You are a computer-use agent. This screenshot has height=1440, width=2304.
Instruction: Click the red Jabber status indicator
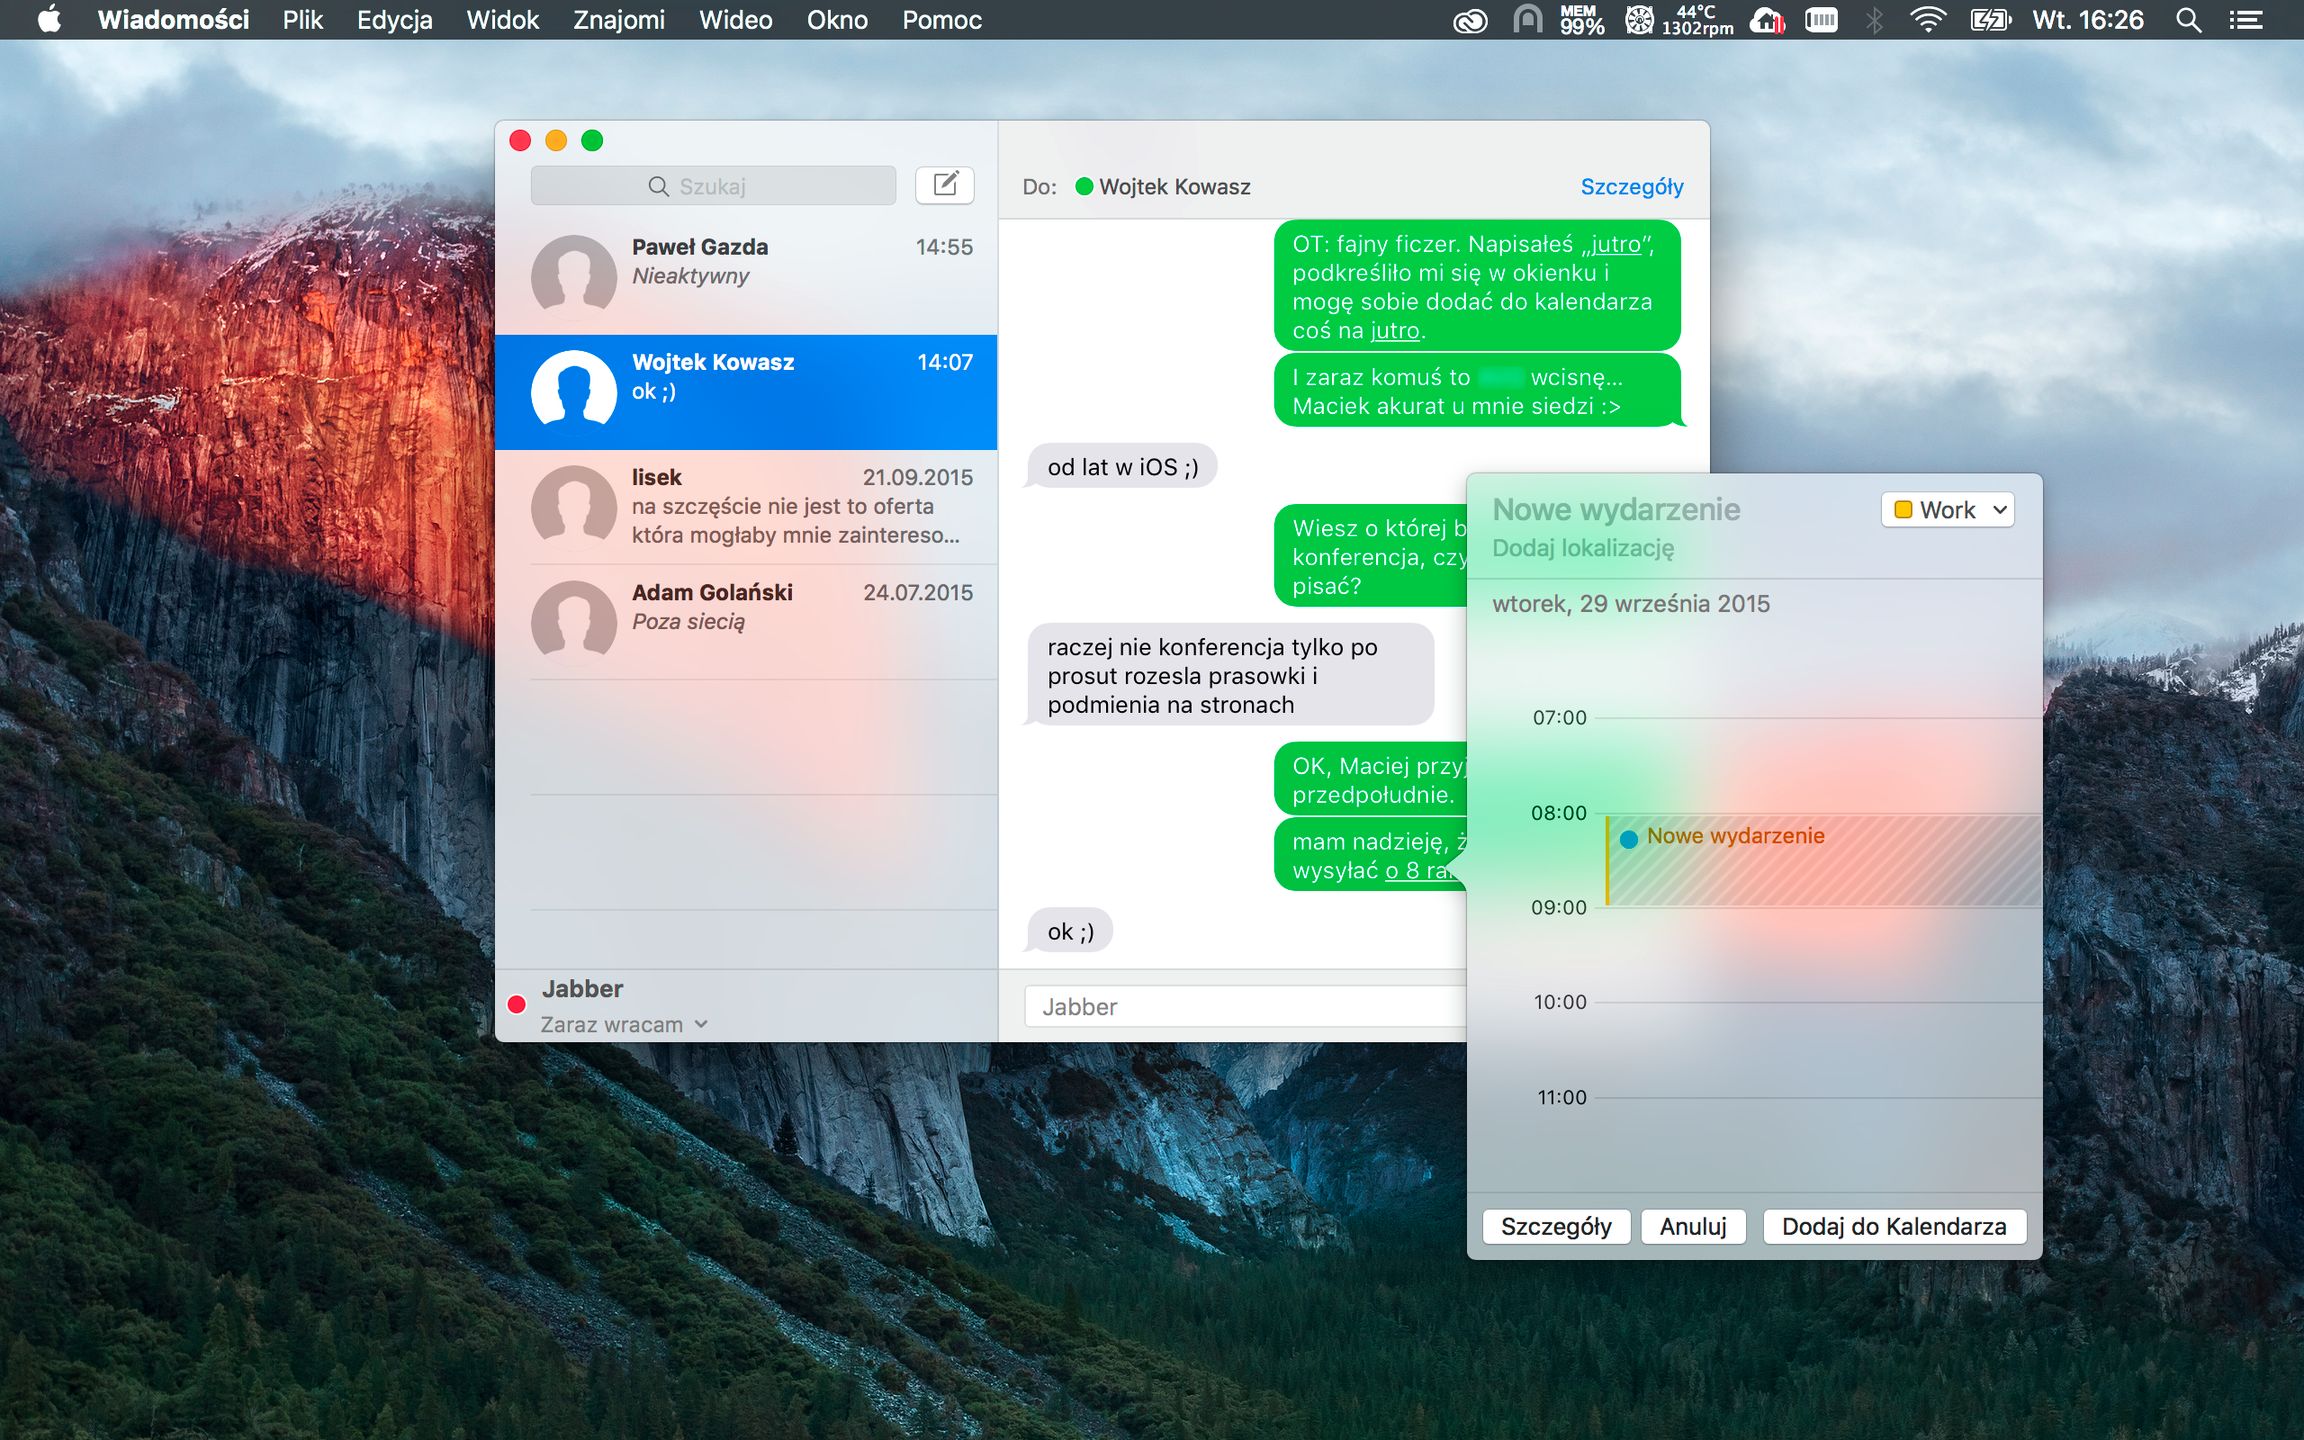coord(517,1005)
